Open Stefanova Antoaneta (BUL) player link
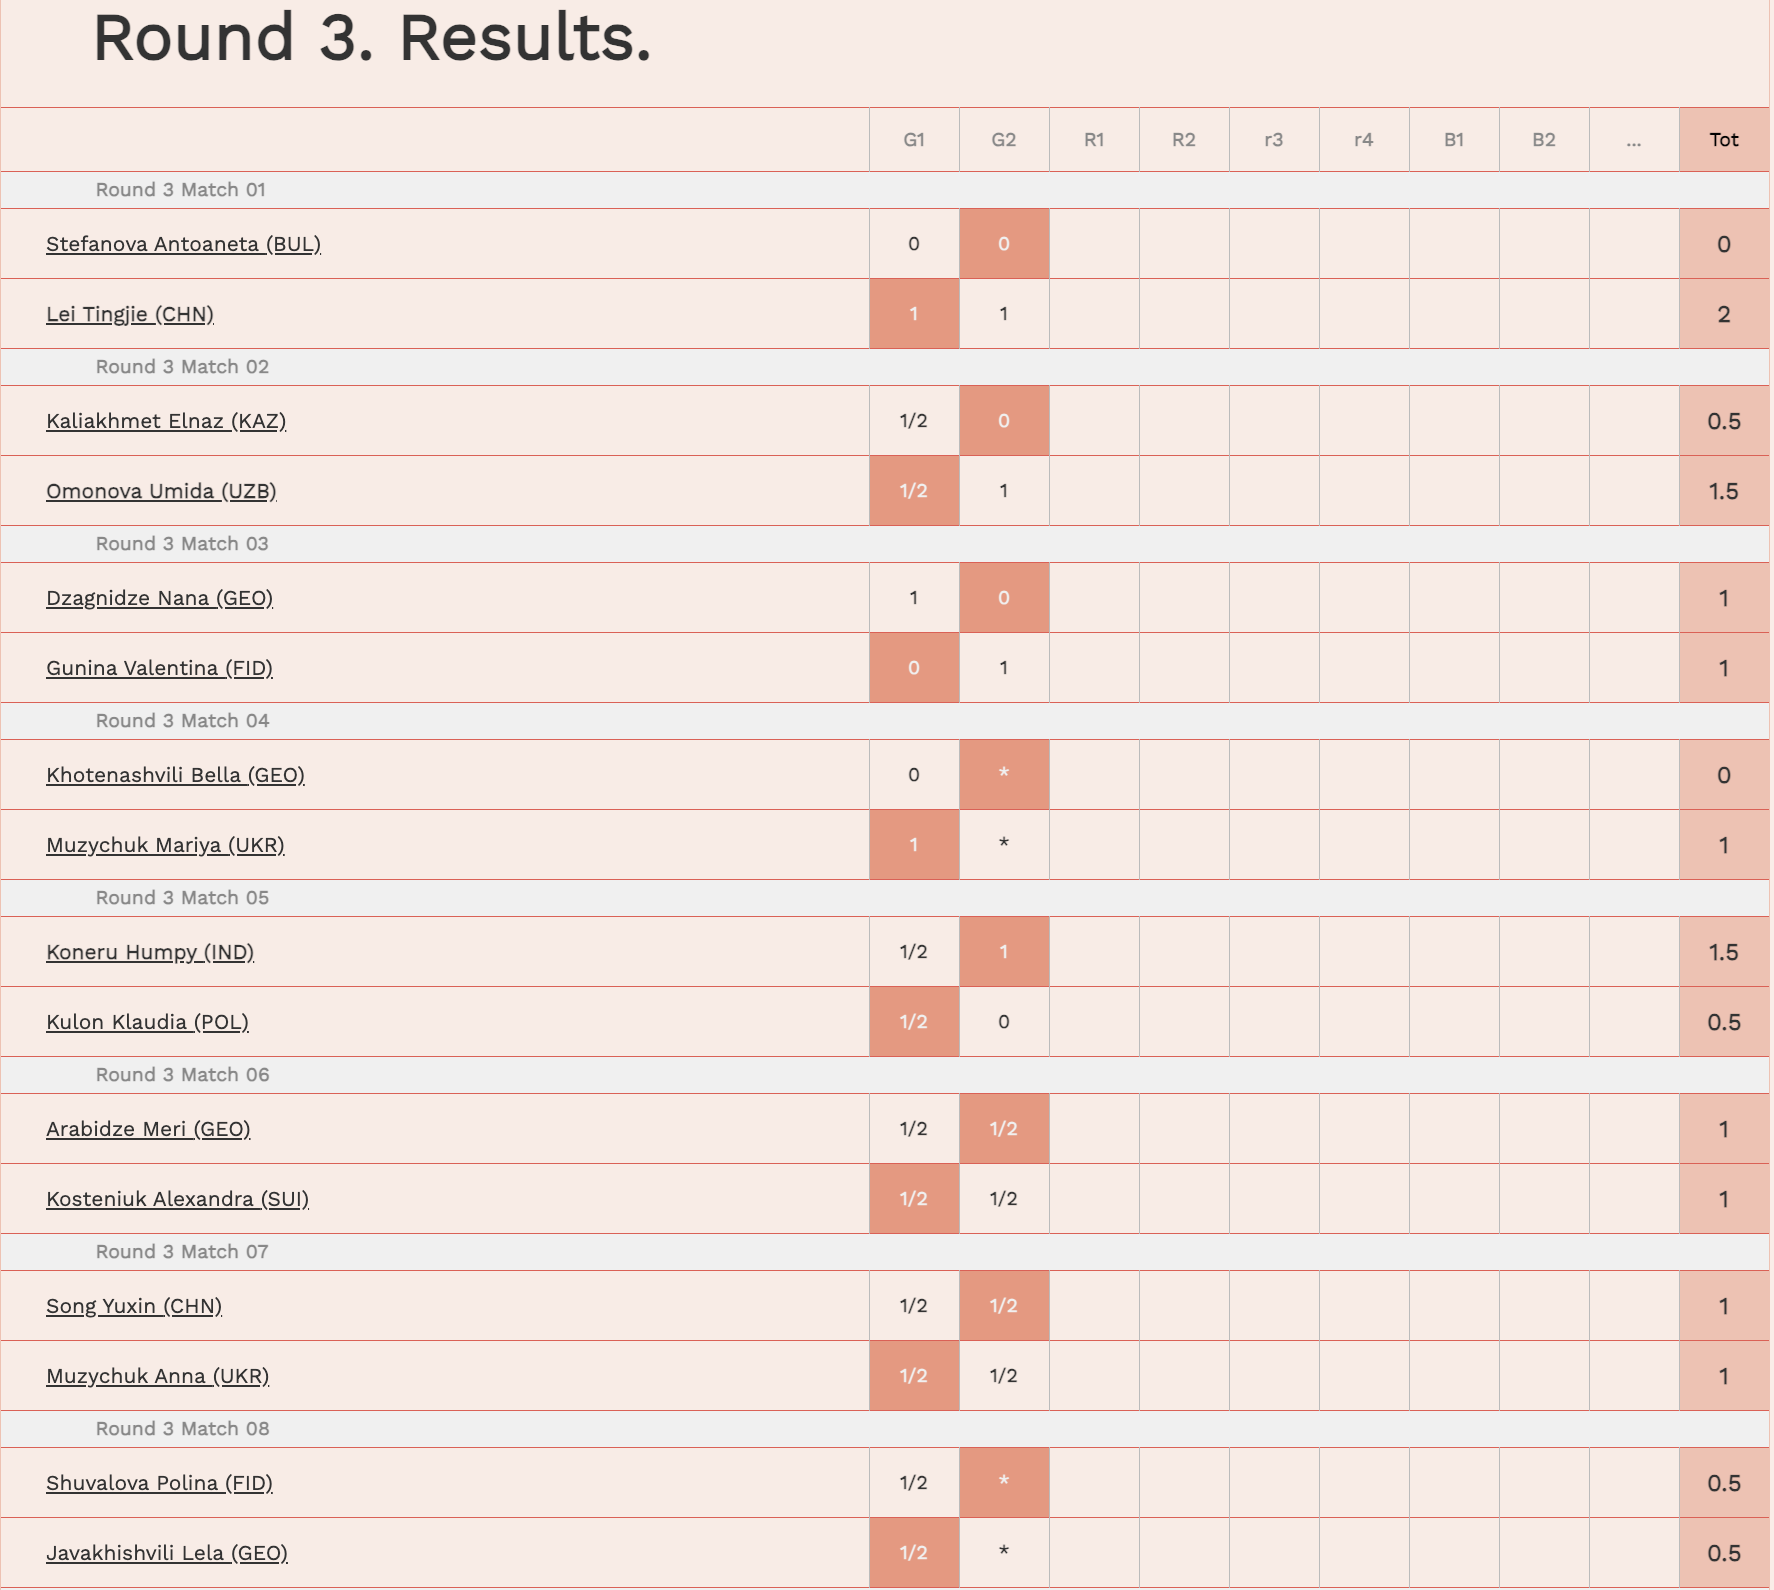 click(x=183, y=244)
